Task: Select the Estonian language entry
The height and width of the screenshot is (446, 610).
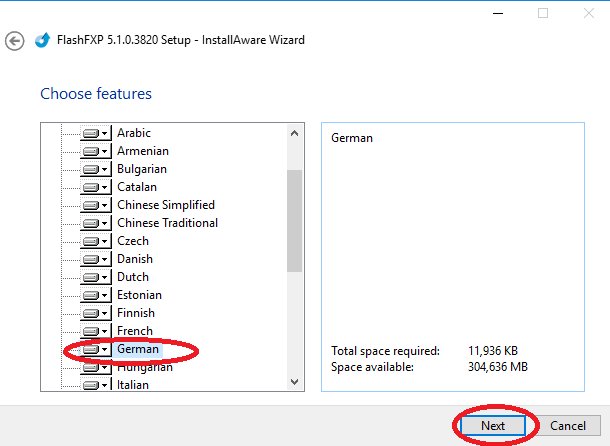Action: [x=139, y=295]
